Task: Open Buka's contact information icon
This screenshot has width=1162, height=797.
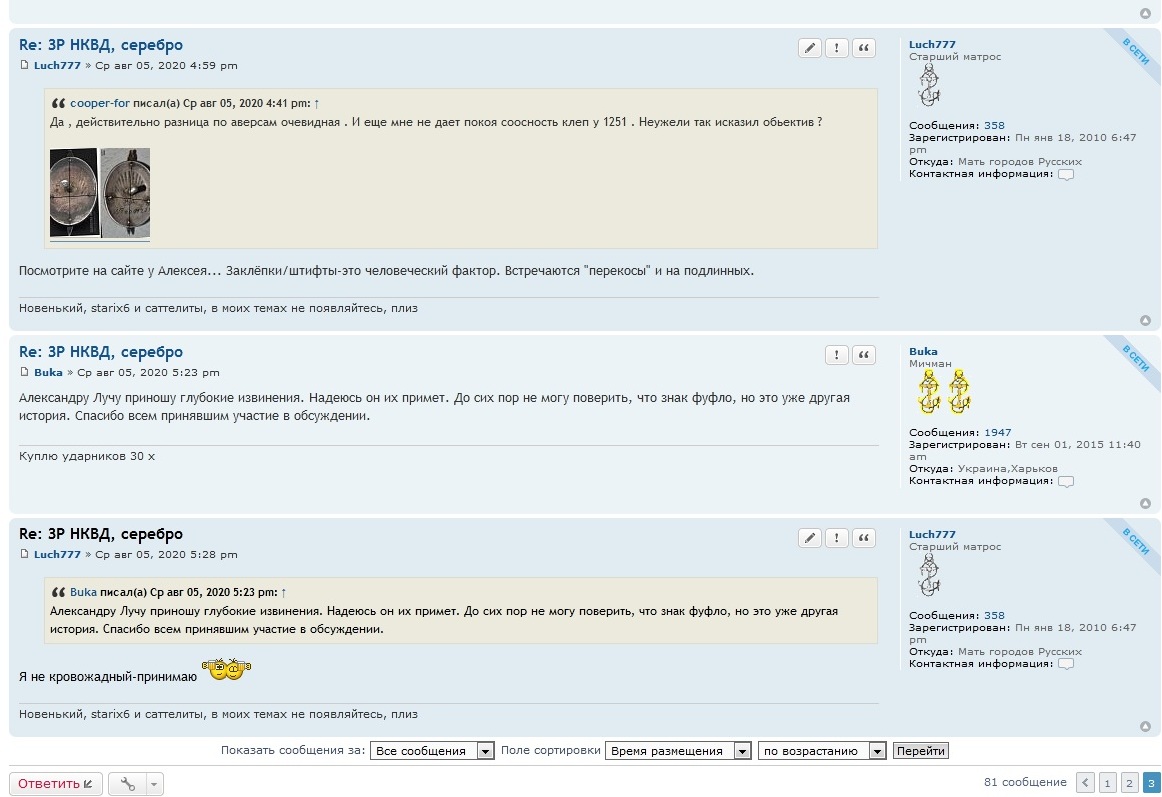Action: (1066, 481)
